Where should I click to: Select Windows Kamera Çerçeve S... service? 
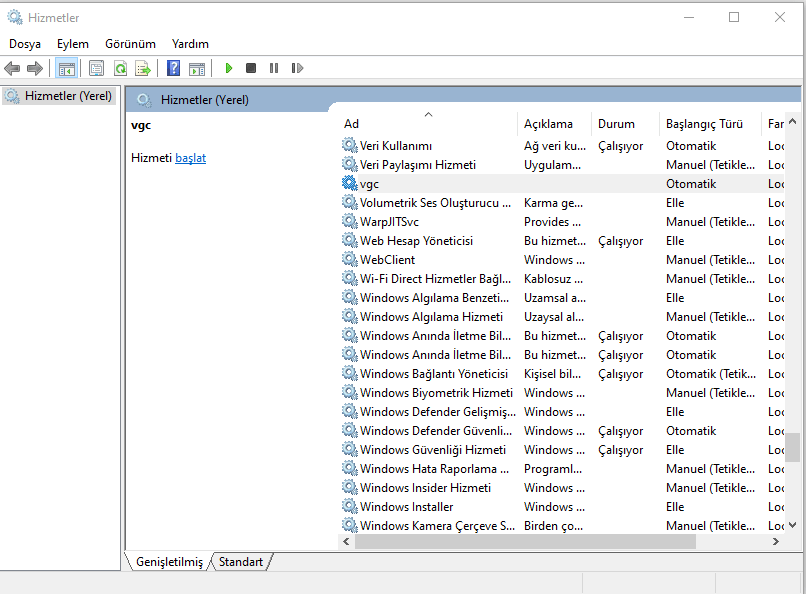point(562,526)
